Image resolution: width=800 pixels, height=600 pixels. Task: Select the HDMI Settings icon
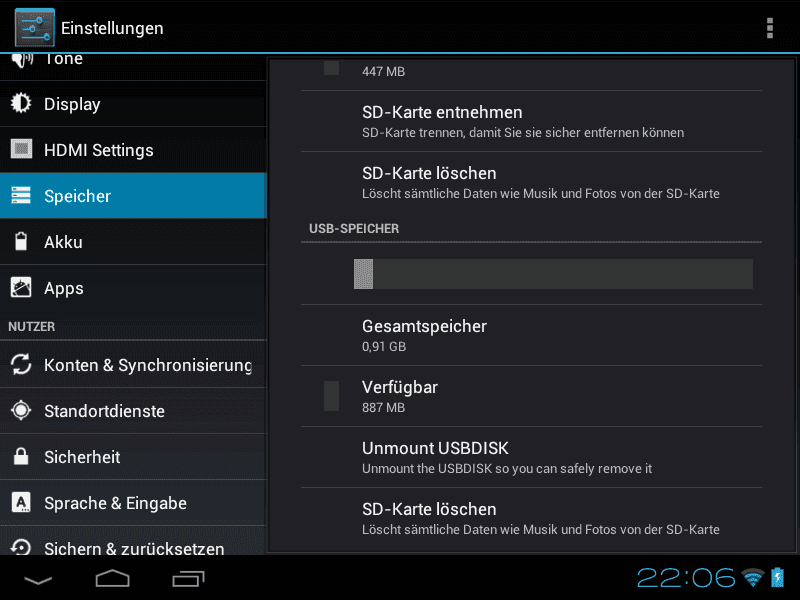21,149
